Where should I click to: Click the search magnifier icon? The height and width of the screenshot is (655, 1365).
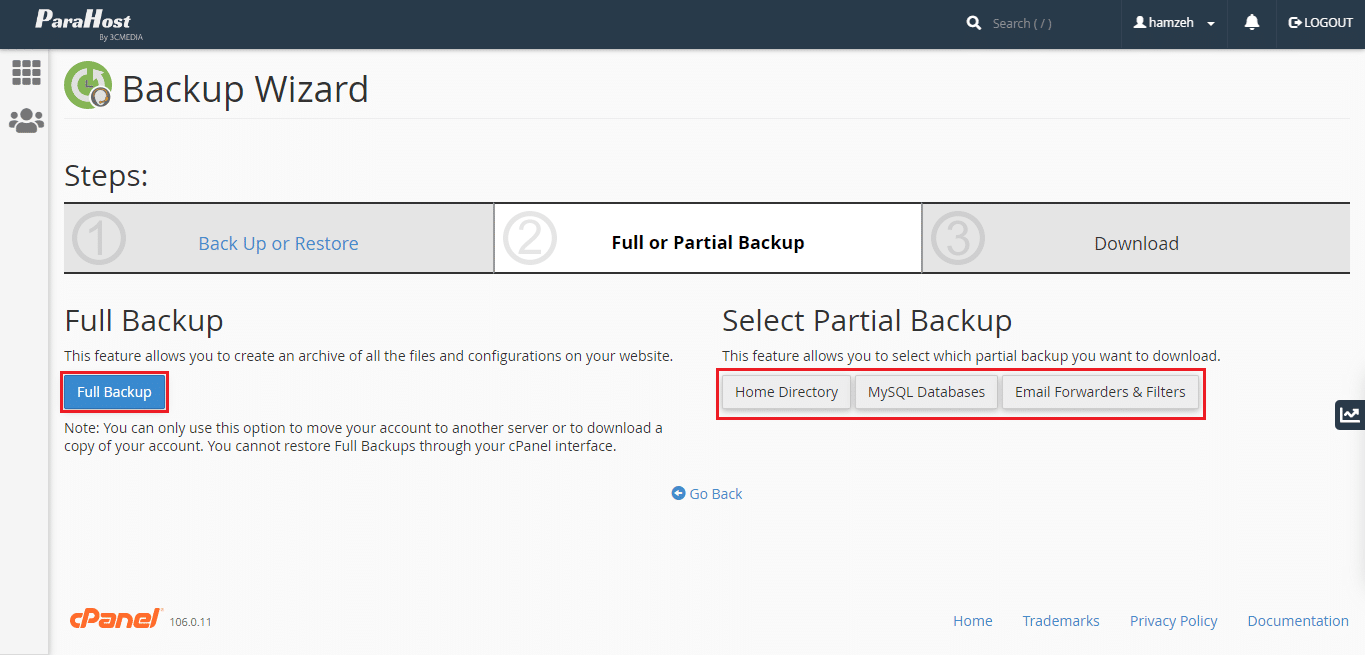click(x=974, y=23)
